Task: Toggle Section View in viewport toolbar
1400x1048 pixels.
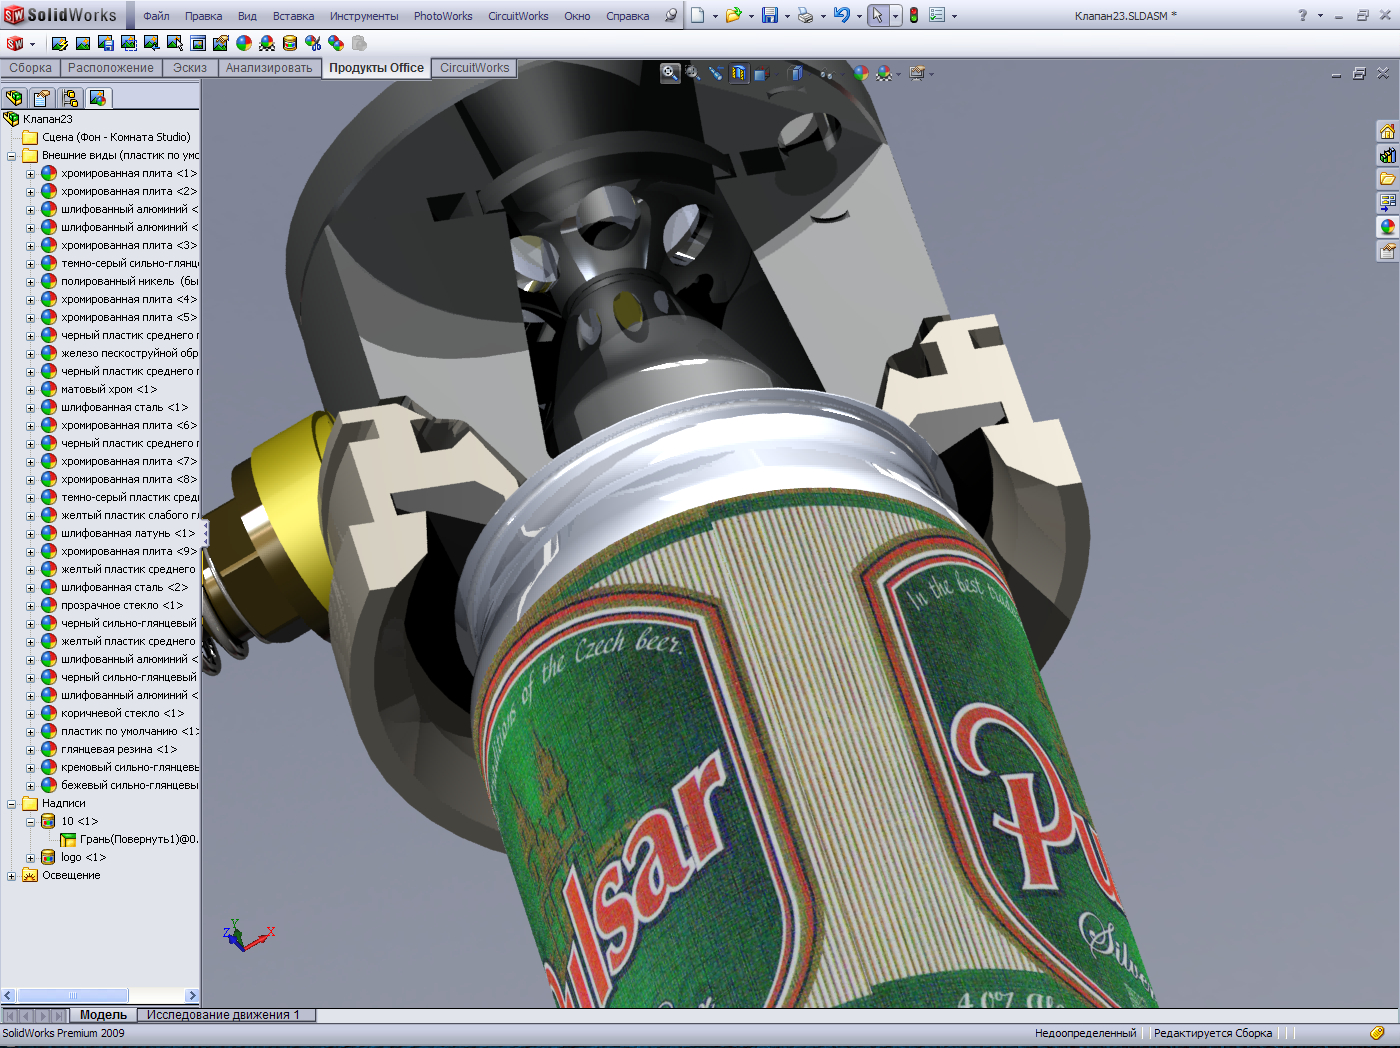Action: (x=739, y=73)
